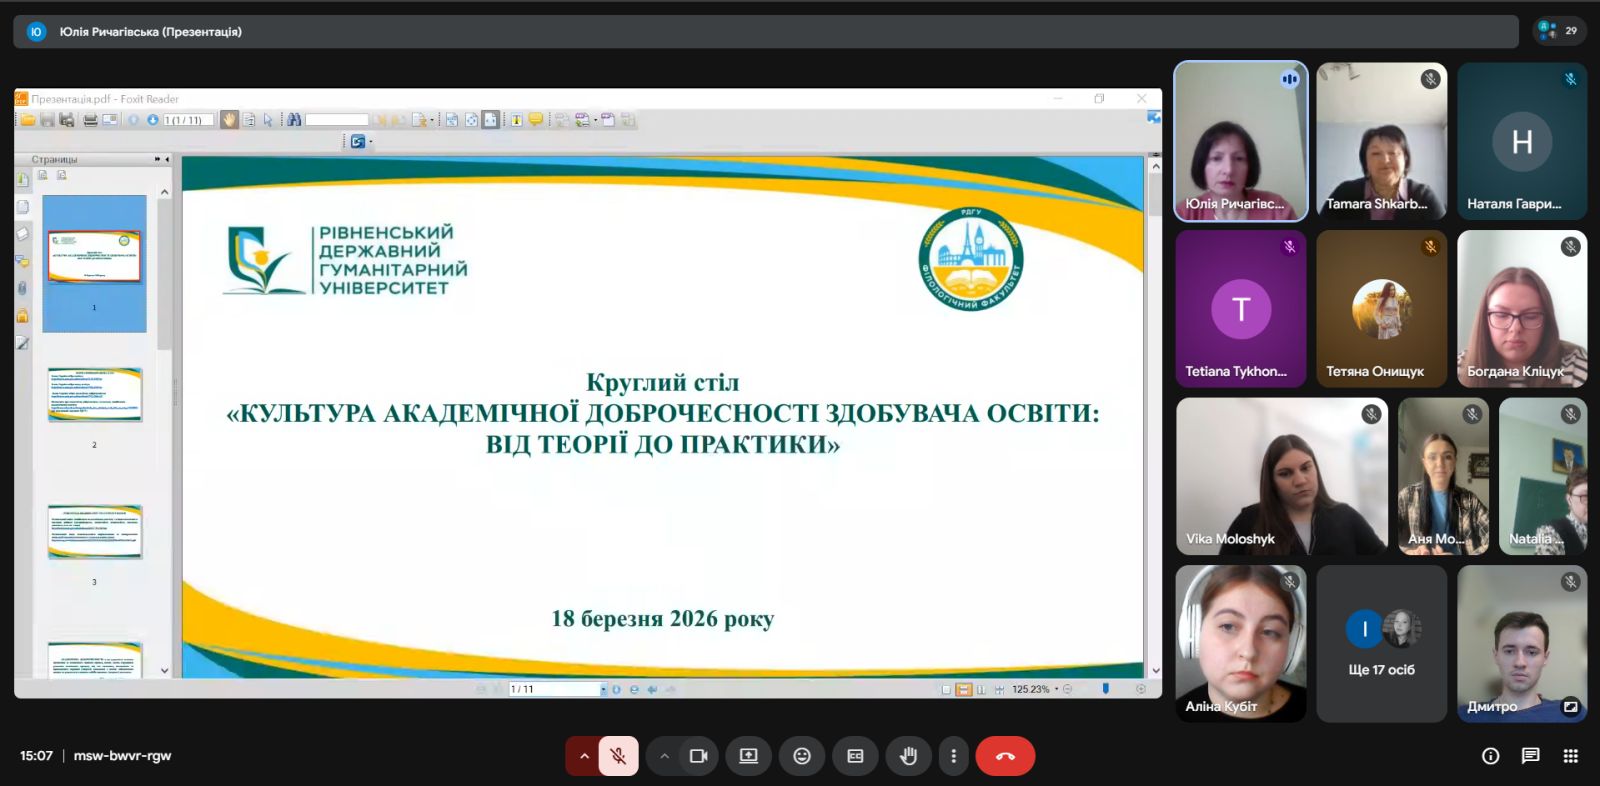Select Tamara Shkarb's video tile
The image size is (1600, 786).
coord(1381,140)
